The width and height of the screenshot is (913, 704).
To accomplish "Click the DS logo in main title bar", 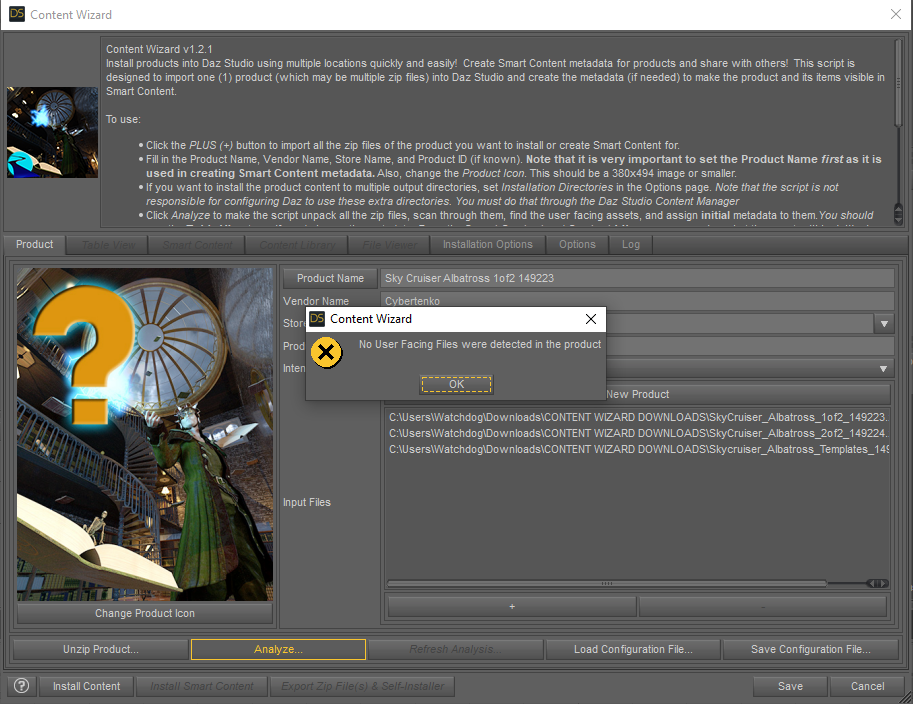I will [x=17, y=14].
